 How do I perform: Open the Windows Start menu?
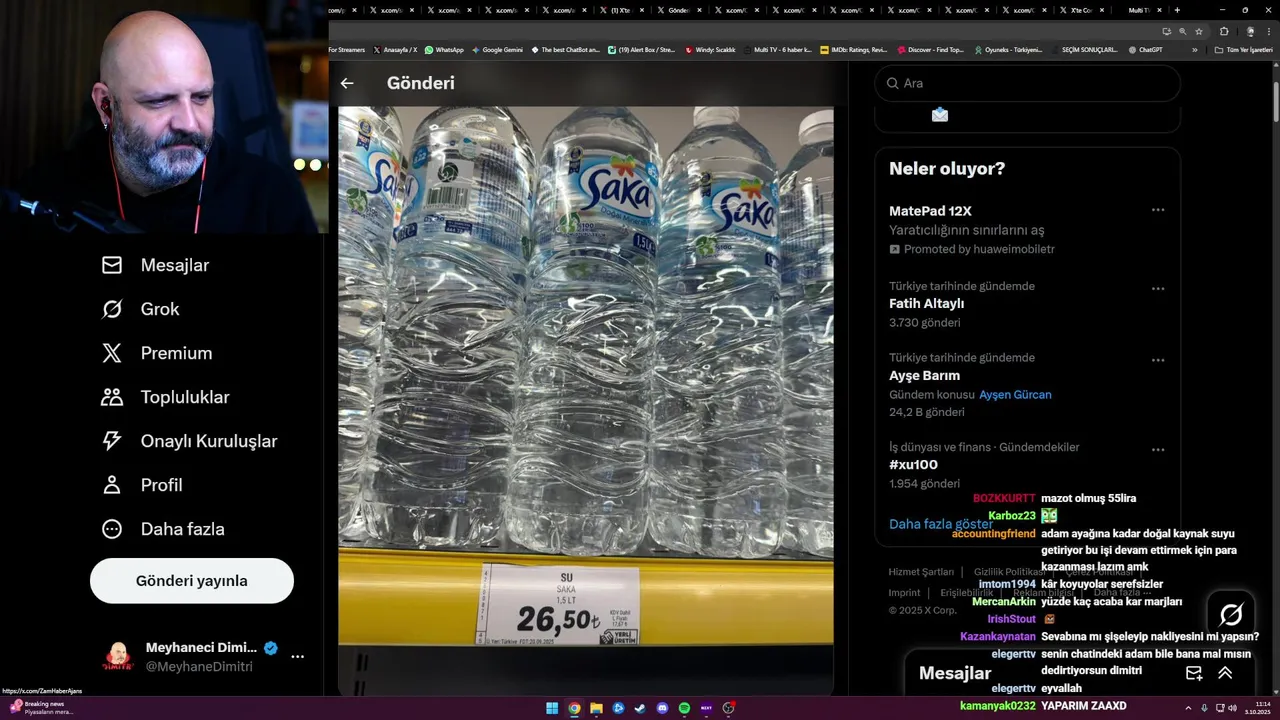point(552,708)
